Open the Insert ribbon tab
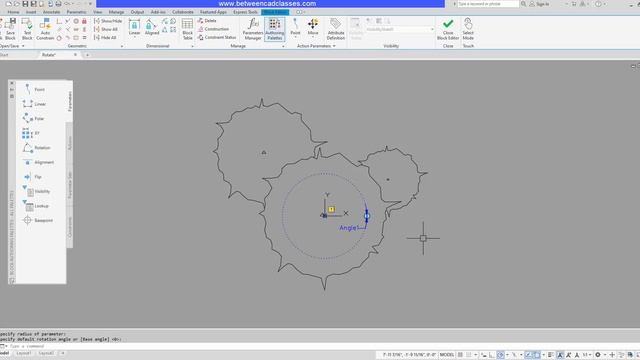The image size is (640, 360). 31,12
